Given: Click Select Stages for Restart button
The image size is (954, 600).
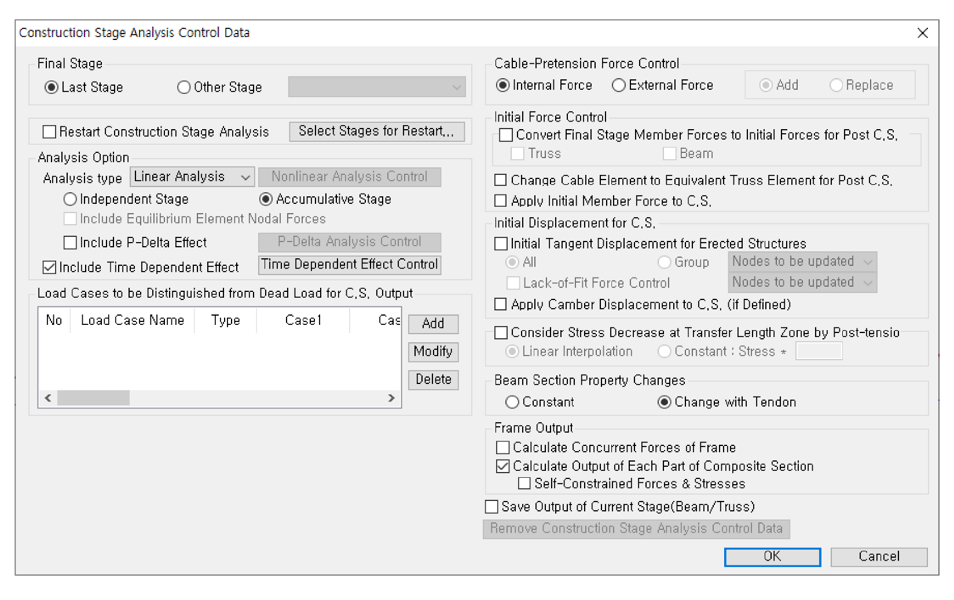Looking at the screenshot, I should pos(376,131).
